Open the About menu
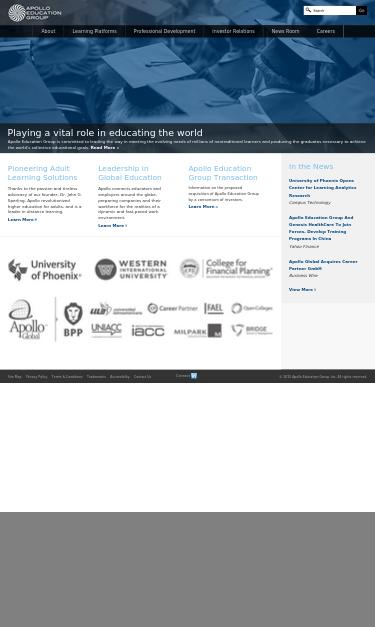 (x=48, y=31)
